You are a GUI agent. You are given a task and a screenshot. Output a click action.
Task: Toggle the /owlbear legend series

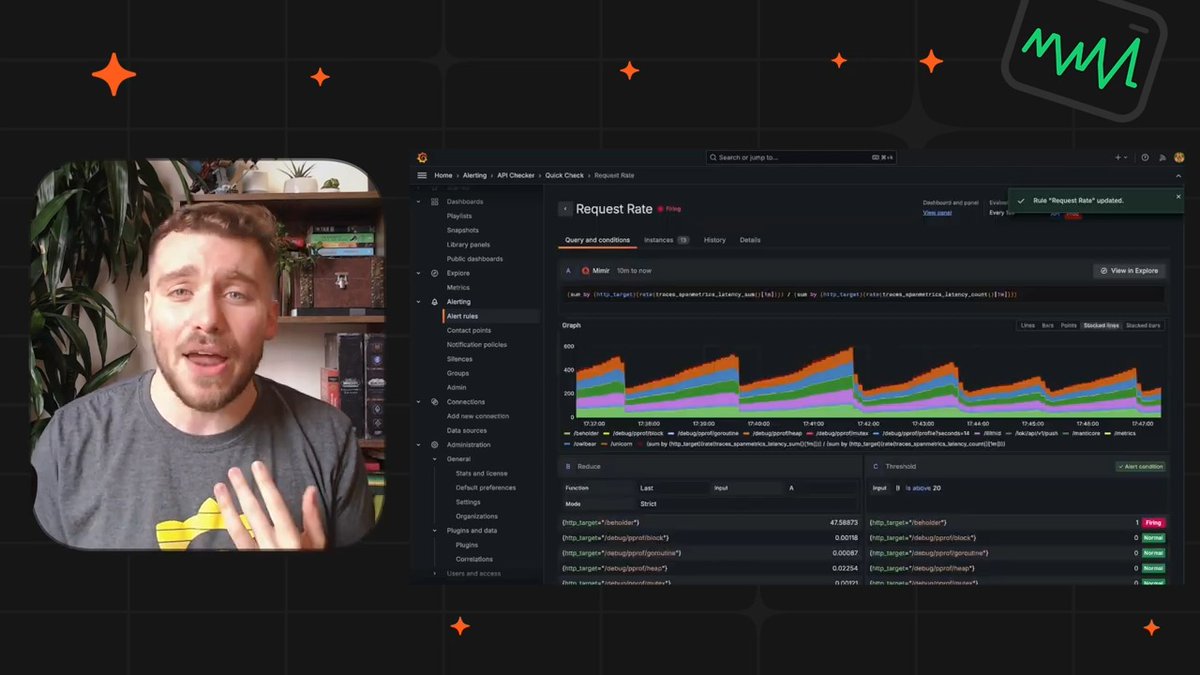tap(580, 442)
